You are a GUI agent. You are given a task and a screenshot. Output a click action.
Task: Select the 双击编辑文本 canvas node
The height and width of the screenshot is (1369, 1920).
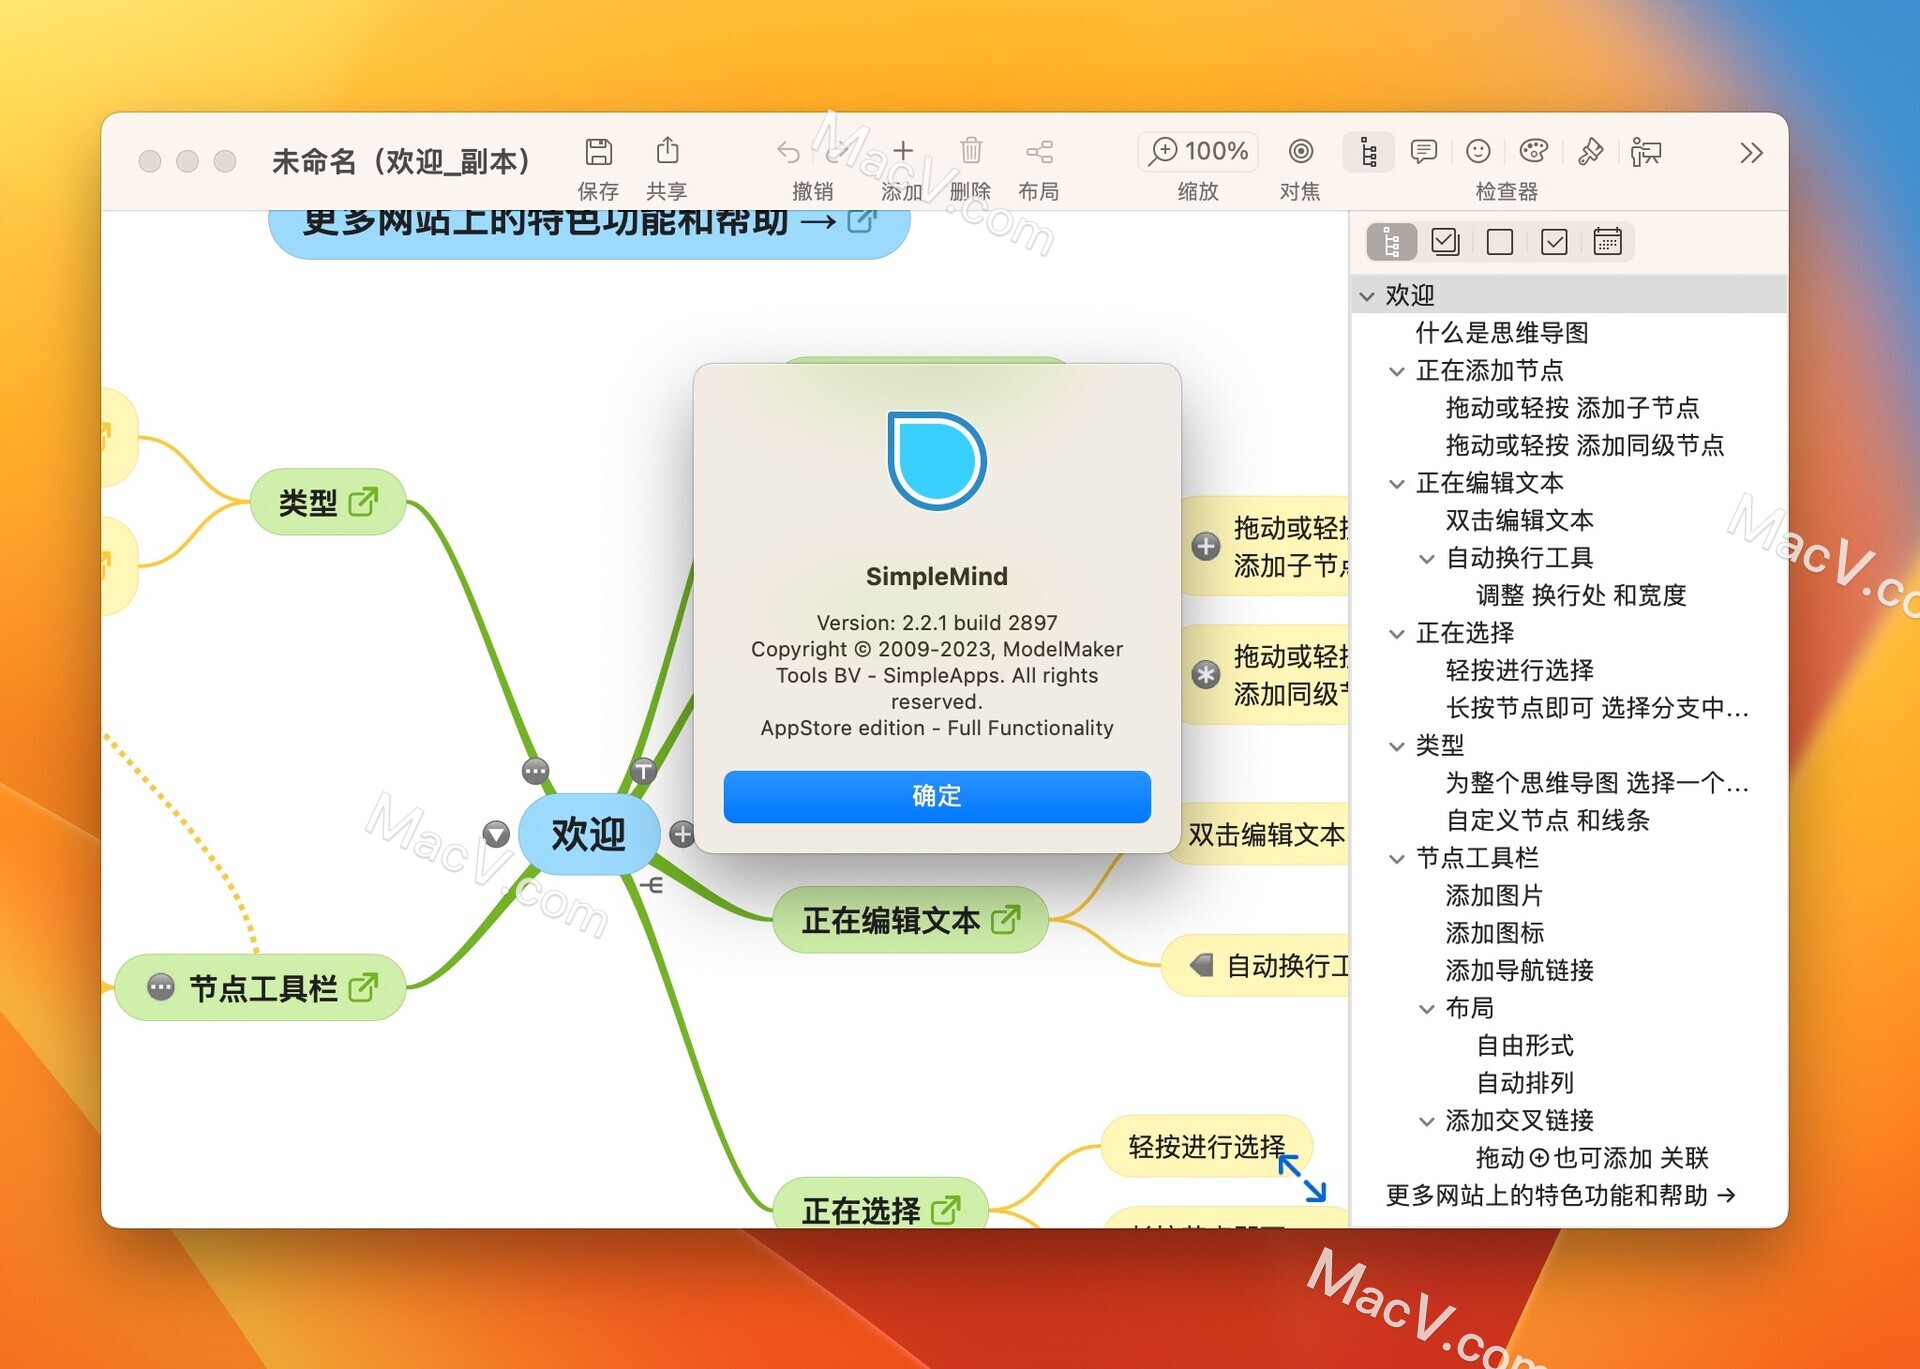(1265, 835)
